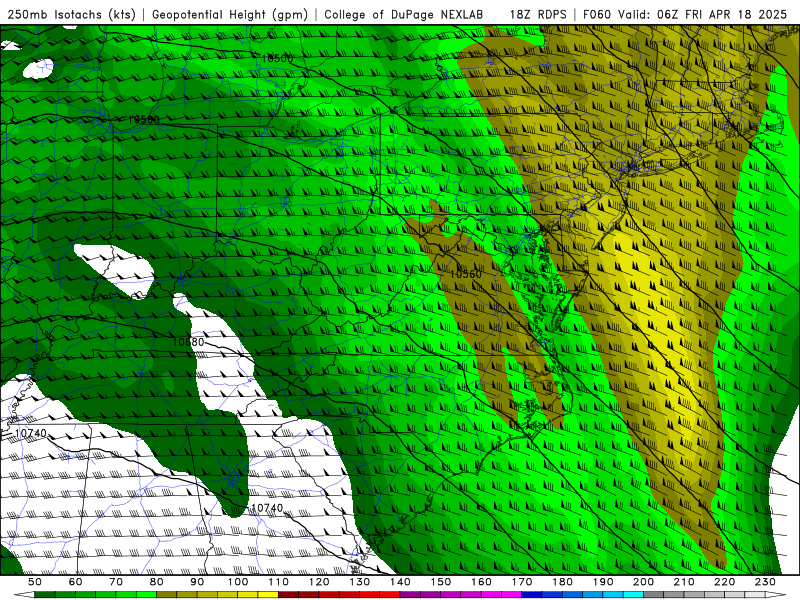Click the "Geopotential Height (gpm)" title text
This screenshot has height=600, width=800.
click(x=230, y=14)
